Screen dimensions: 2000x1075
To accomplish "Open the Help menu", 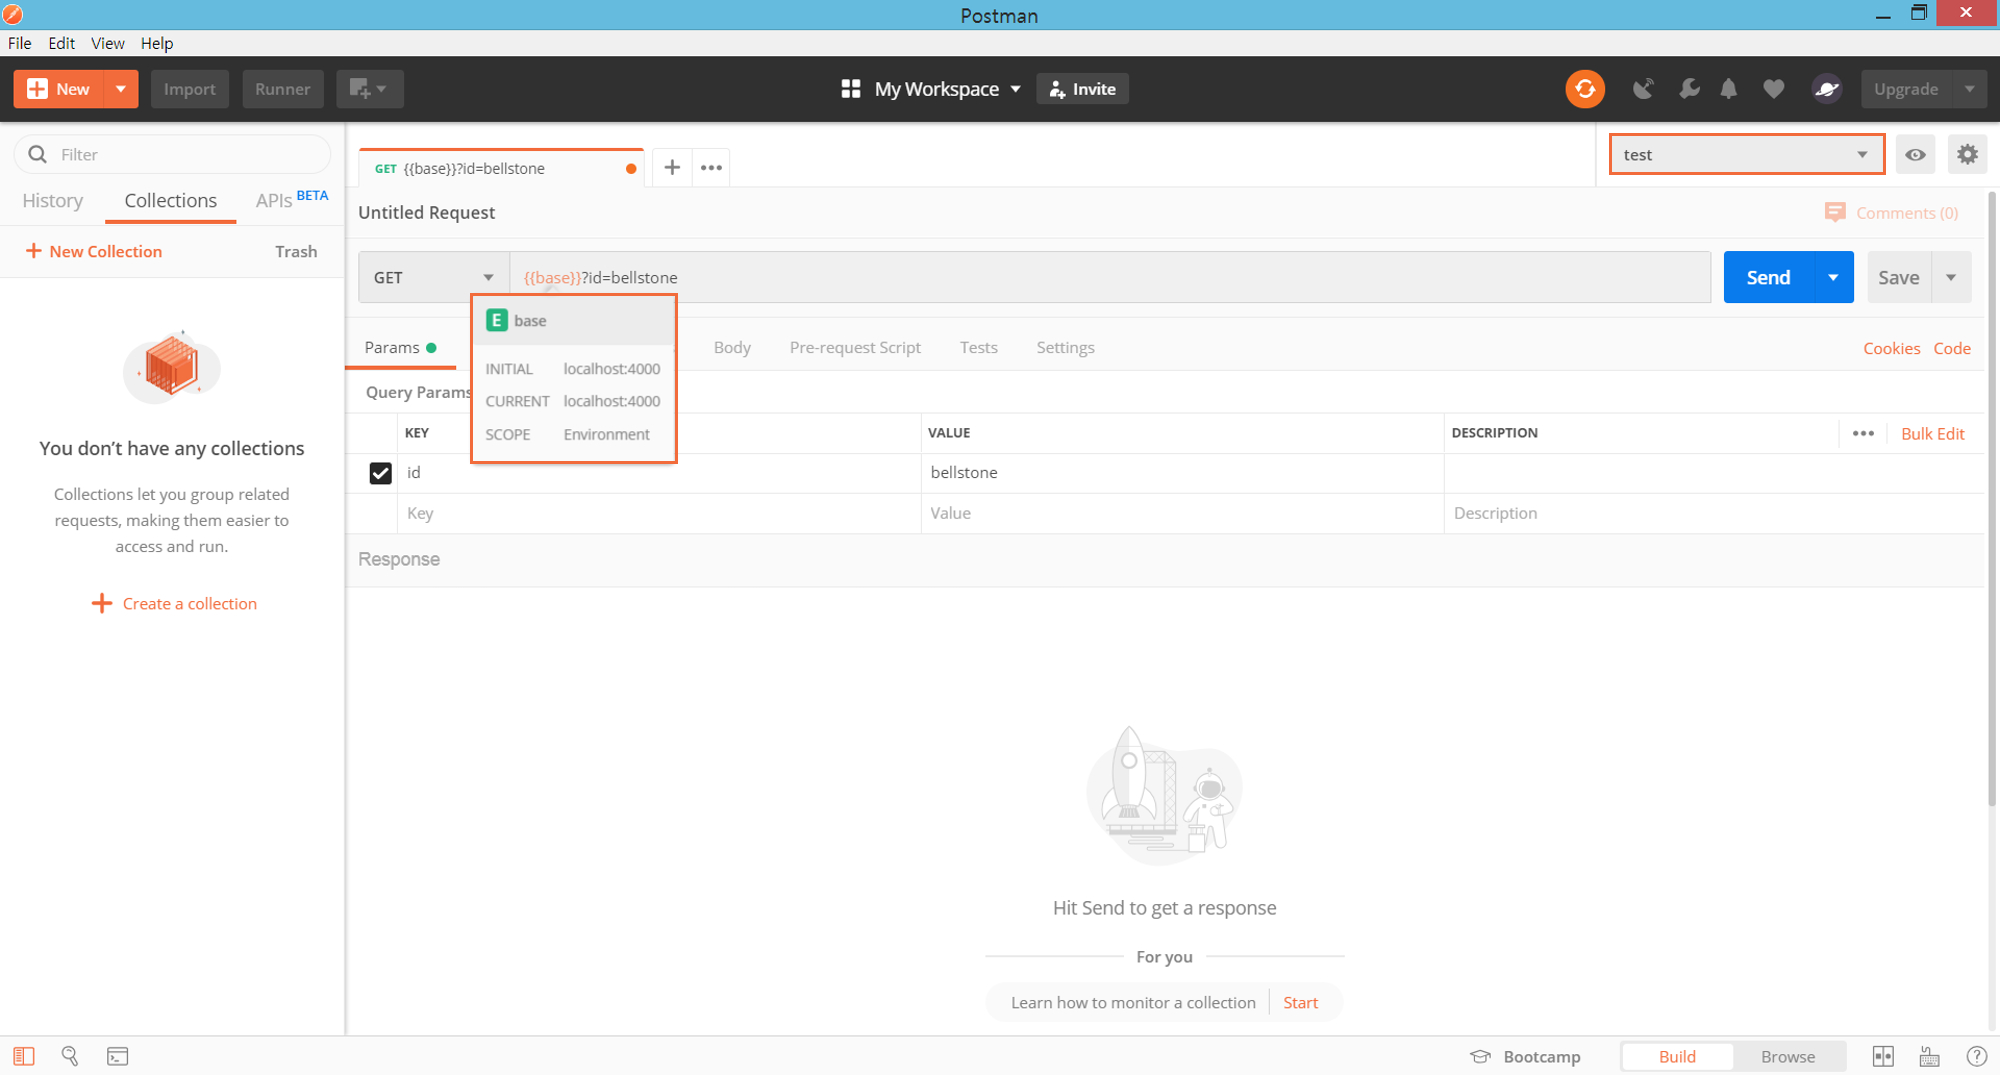I will (x=157, y=43).
